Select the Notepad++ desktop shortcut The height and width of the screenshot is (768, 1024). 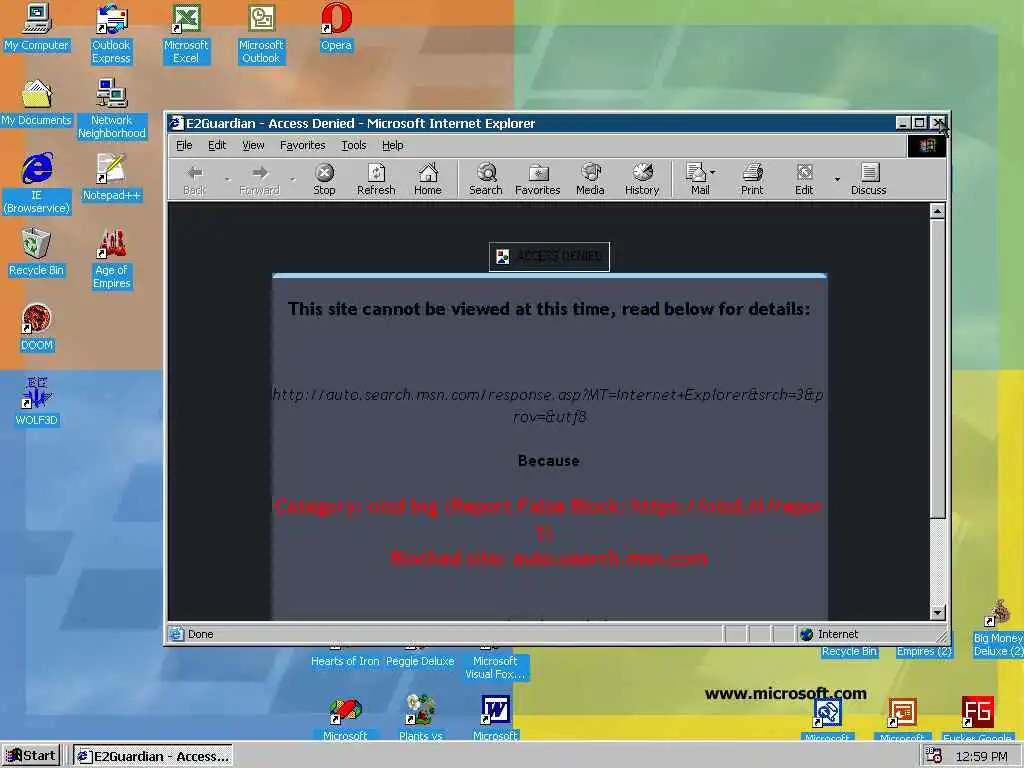(112, 177)
